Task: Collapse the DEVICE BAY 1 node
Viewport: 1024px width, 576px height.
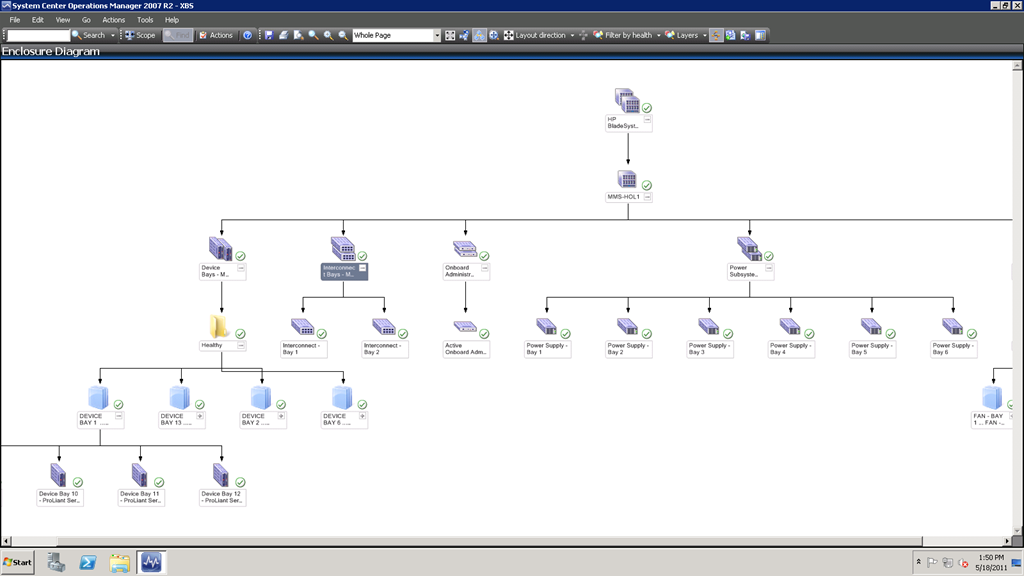Action: (x=119, y=415)
